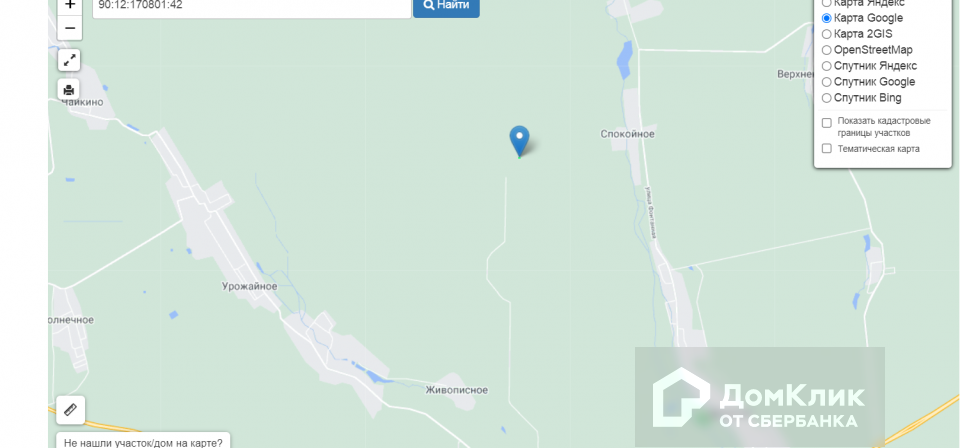Screen dimensions: 960x448
Task: Click the Урожайное village label
Action: (249, 286)
